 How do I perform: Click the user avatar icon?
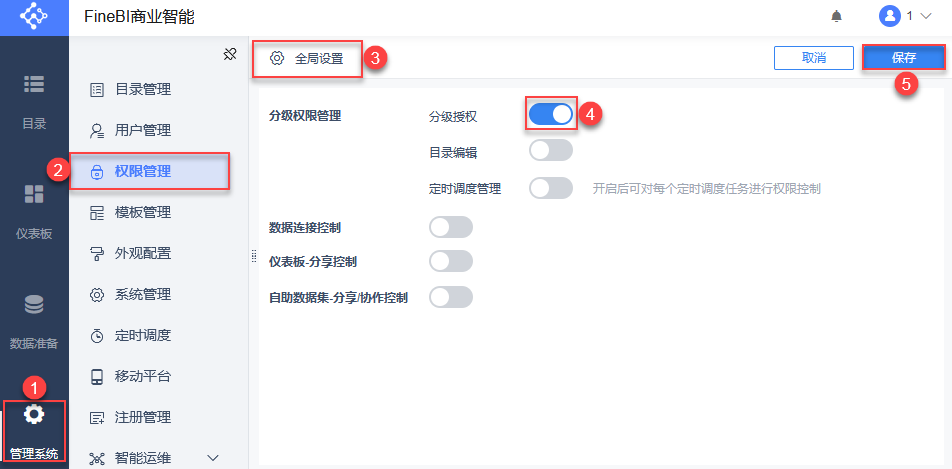889,16
